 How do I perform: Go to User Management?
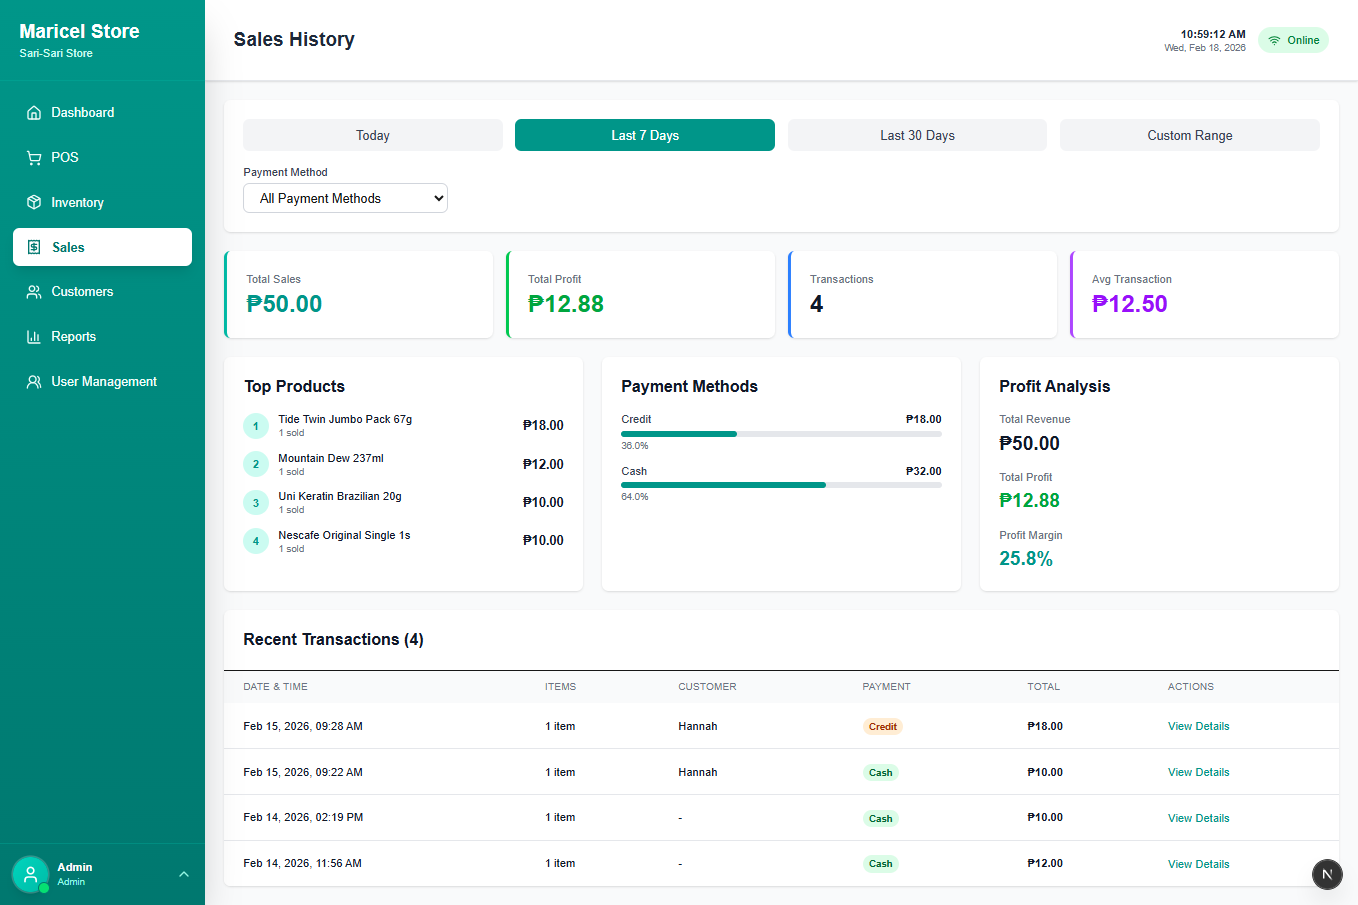(x=102, y=382)
